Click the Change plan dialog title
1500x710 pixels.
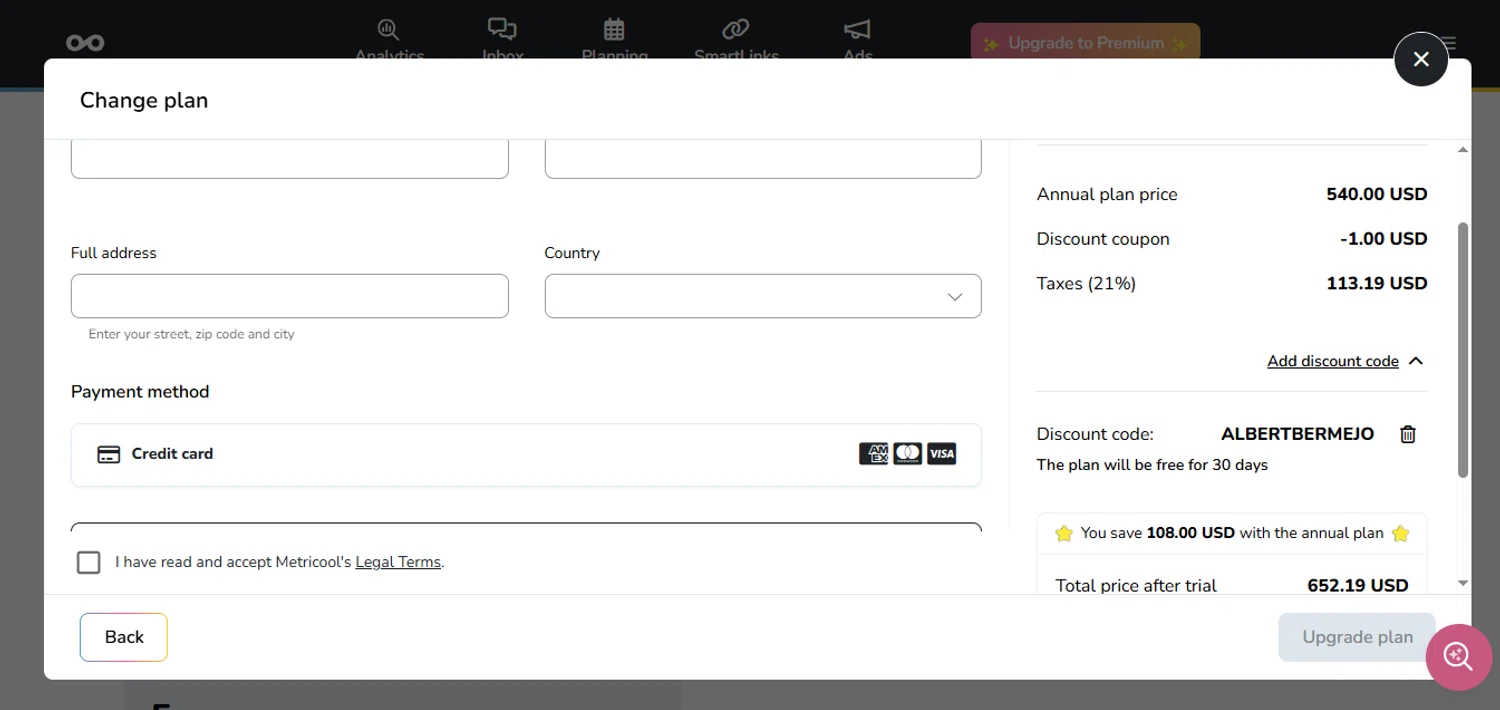144,100
